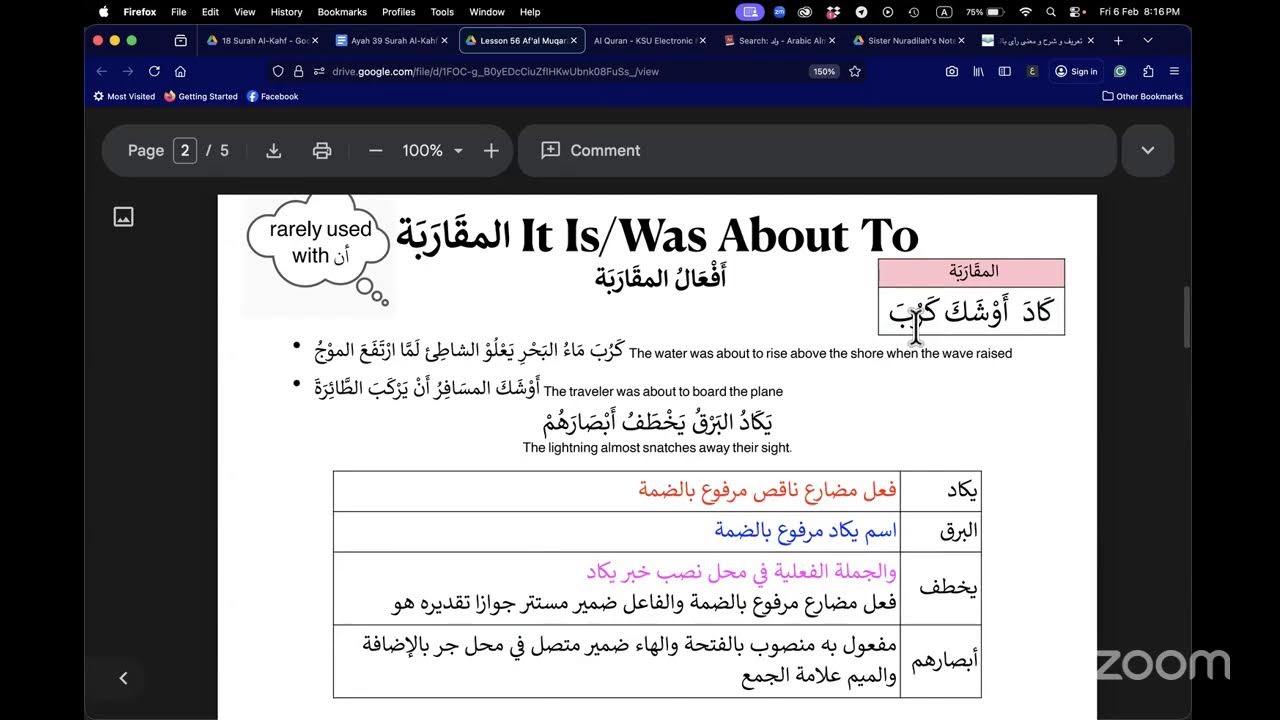Open the History menu
Image resolution: width=1280 pixels, height=720 pixels.
pos(286,12)
